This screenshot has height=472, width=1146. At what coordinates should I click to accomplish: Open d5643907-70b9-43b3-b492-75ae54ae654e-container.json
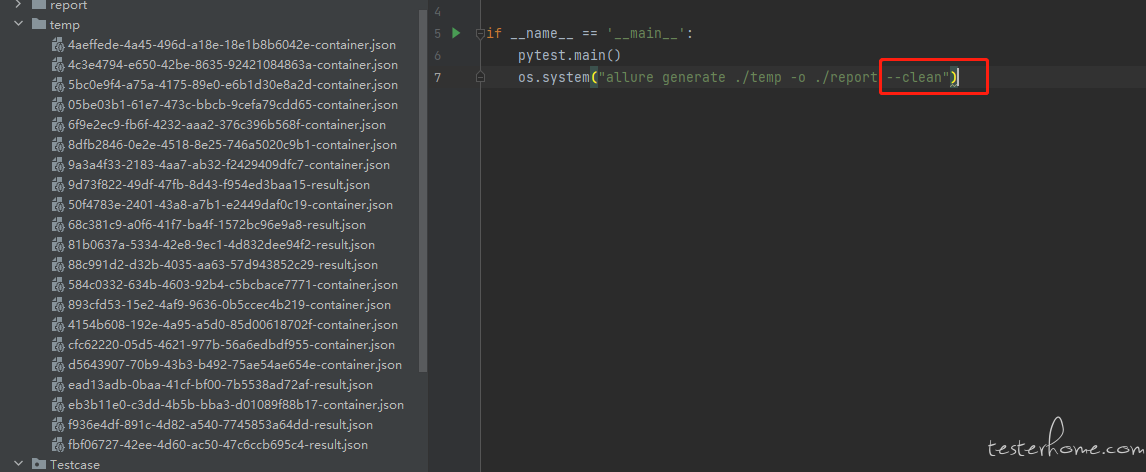[x=235, y=364]
